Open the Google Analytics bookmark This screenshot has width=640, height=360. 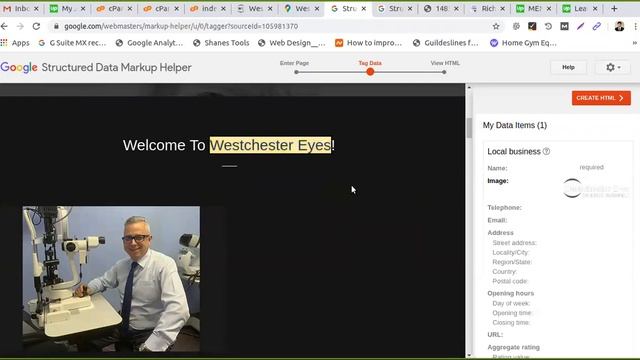149,43
